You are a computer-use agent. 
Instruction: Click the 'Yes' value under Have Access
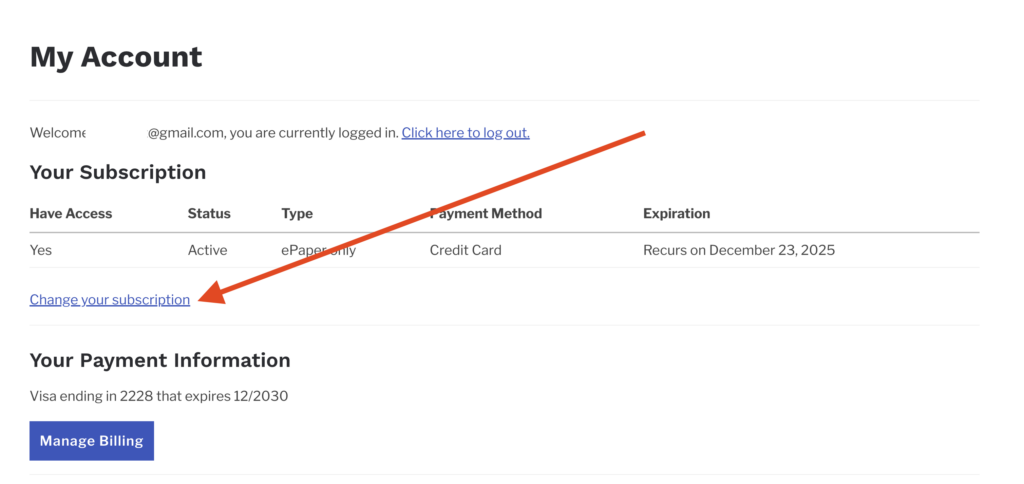tap(41, 250)
